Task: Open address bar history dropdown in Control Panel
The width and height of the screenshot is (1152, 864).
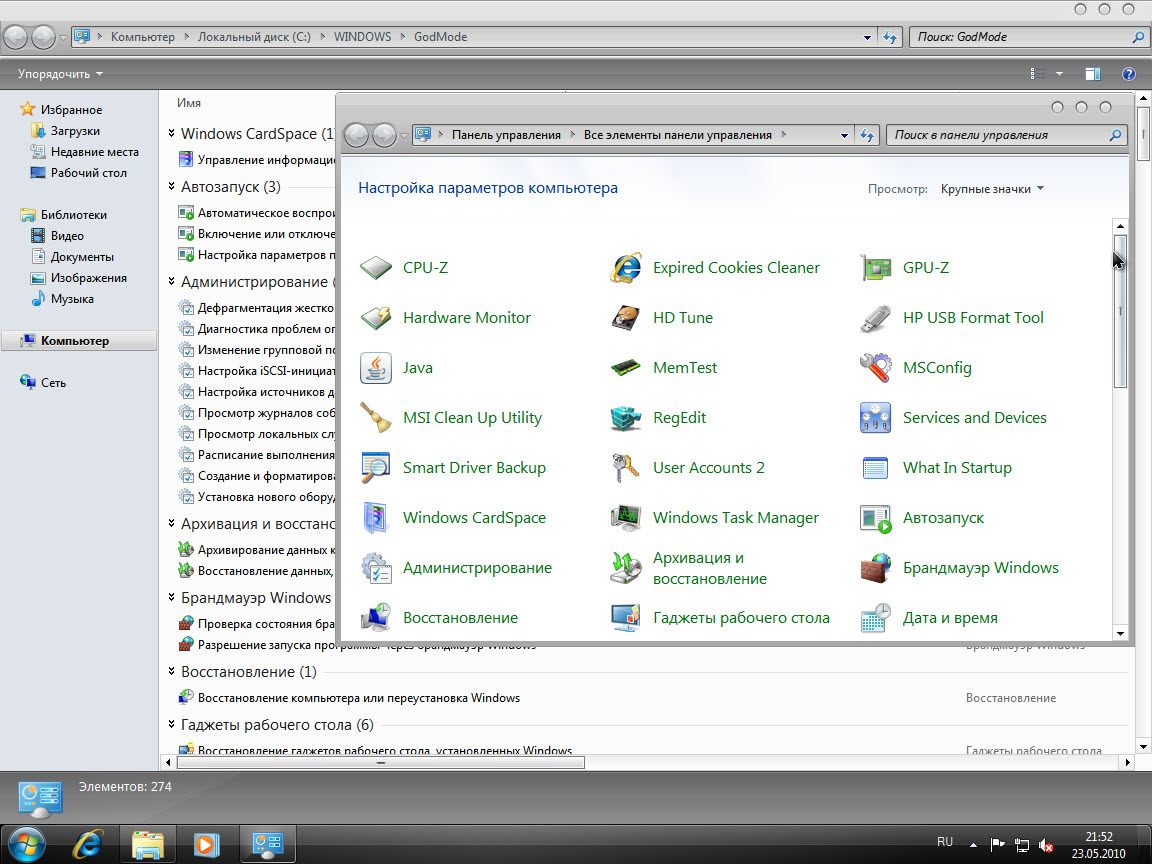Action: [x=844, y=135]
